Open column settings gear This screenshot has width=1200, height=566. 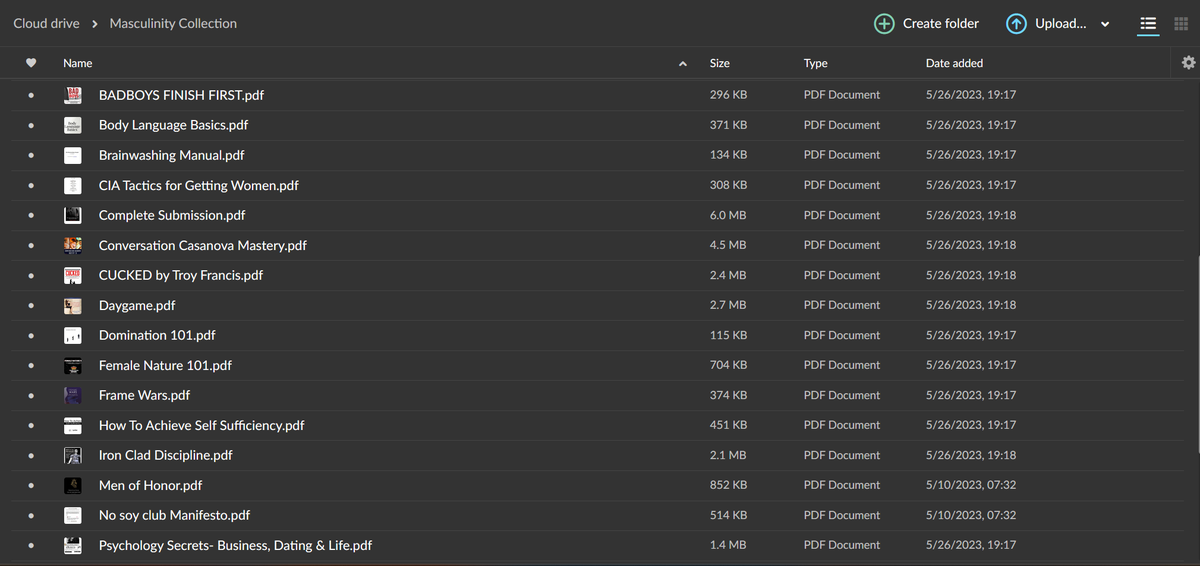tap(1188, 63)
